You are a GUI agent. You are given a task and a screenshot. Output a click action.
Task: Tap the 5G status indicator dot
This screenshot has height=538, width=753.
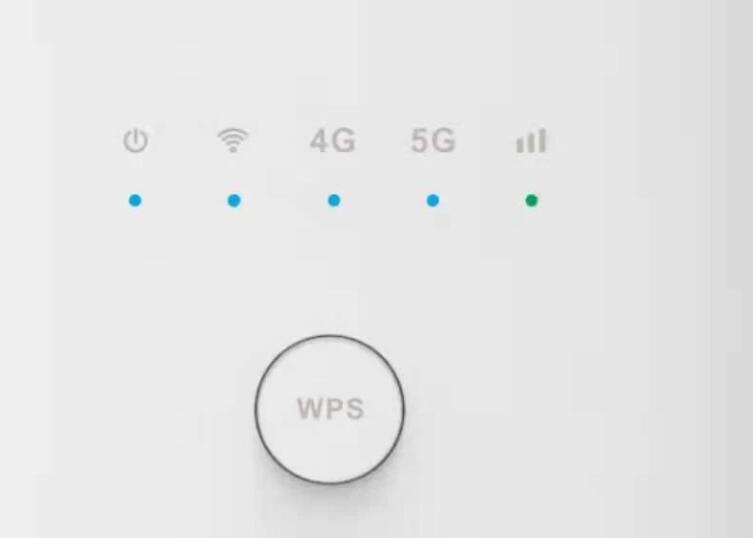[x=433, y=200]
